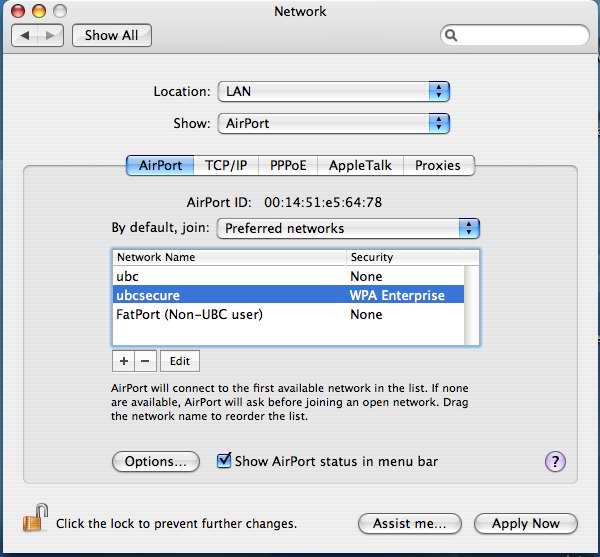This screenshot has width=600, height=557.
Task: Remove selected network with minus button
Action: click(144, 360)
